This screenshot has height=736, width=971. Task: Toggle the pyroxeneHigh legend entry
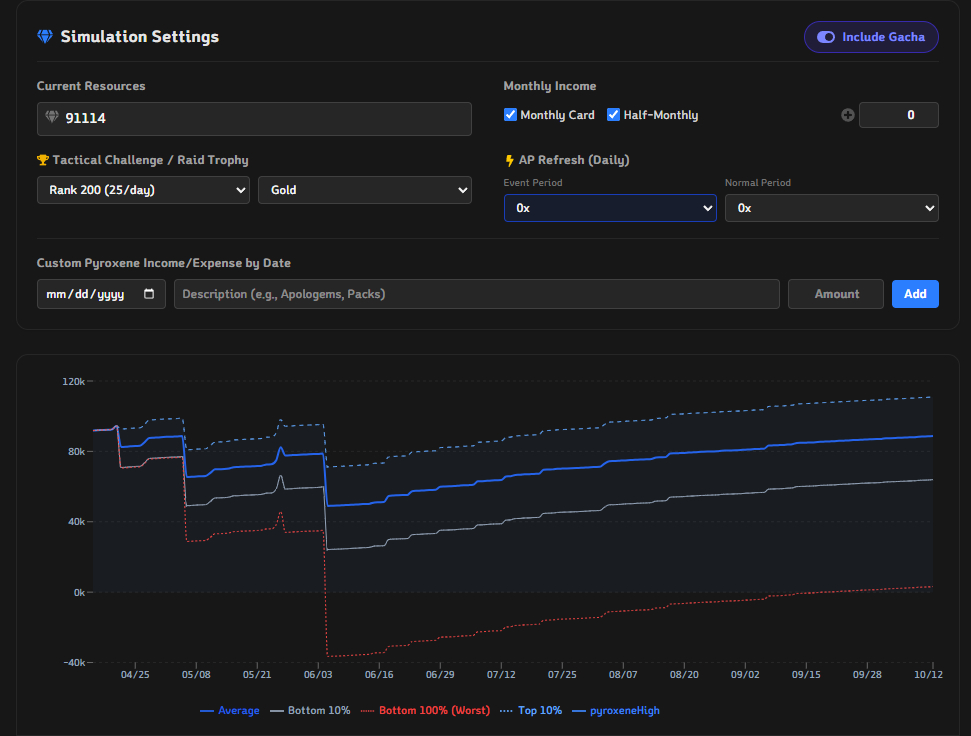616,711
